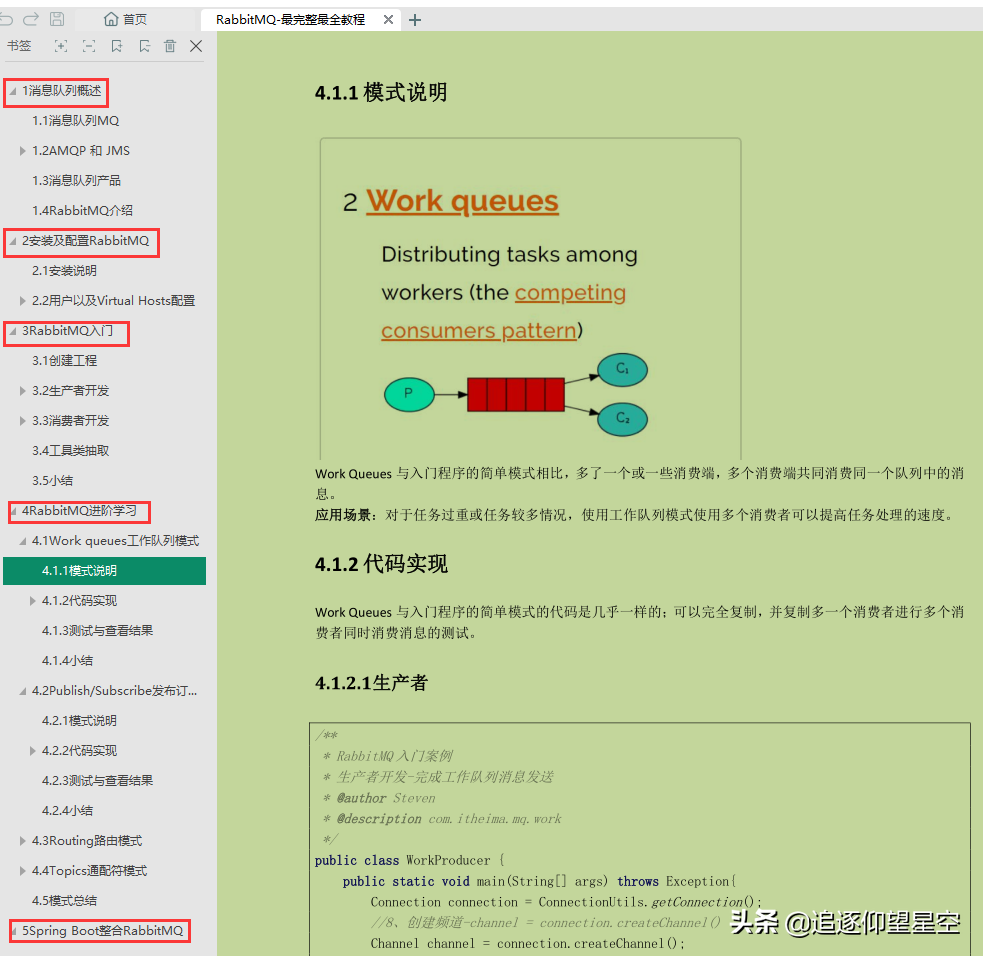Select highlighted 4.1.1模式说明 bookmark

click(x=104, y=571)
